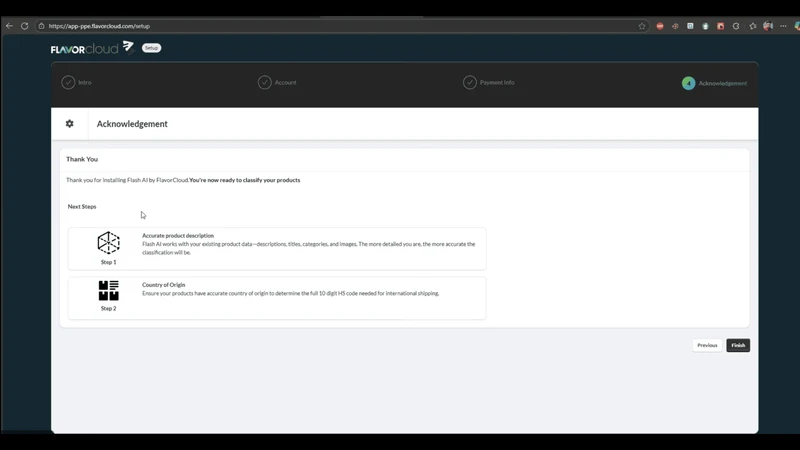Click the Step 1 cube package icon

coord(109,243)
